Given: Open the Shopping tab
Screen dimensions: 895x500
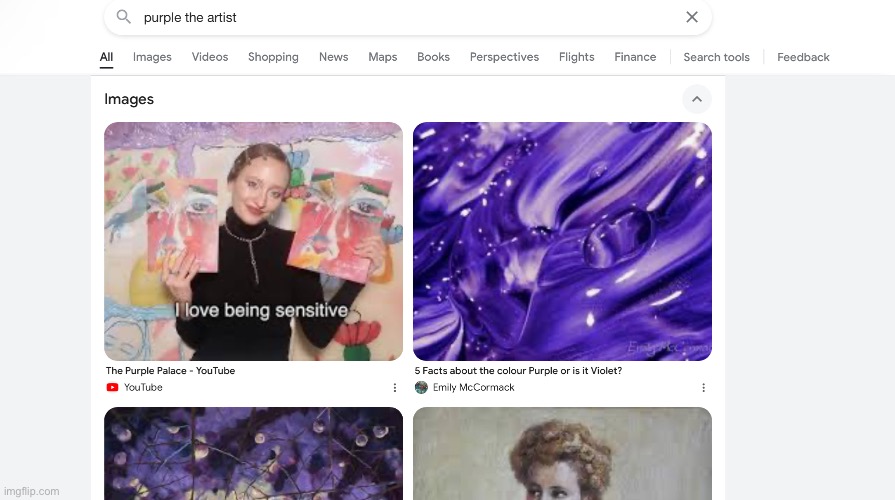Looking at the screenshot, I should (x=273, y=57).
